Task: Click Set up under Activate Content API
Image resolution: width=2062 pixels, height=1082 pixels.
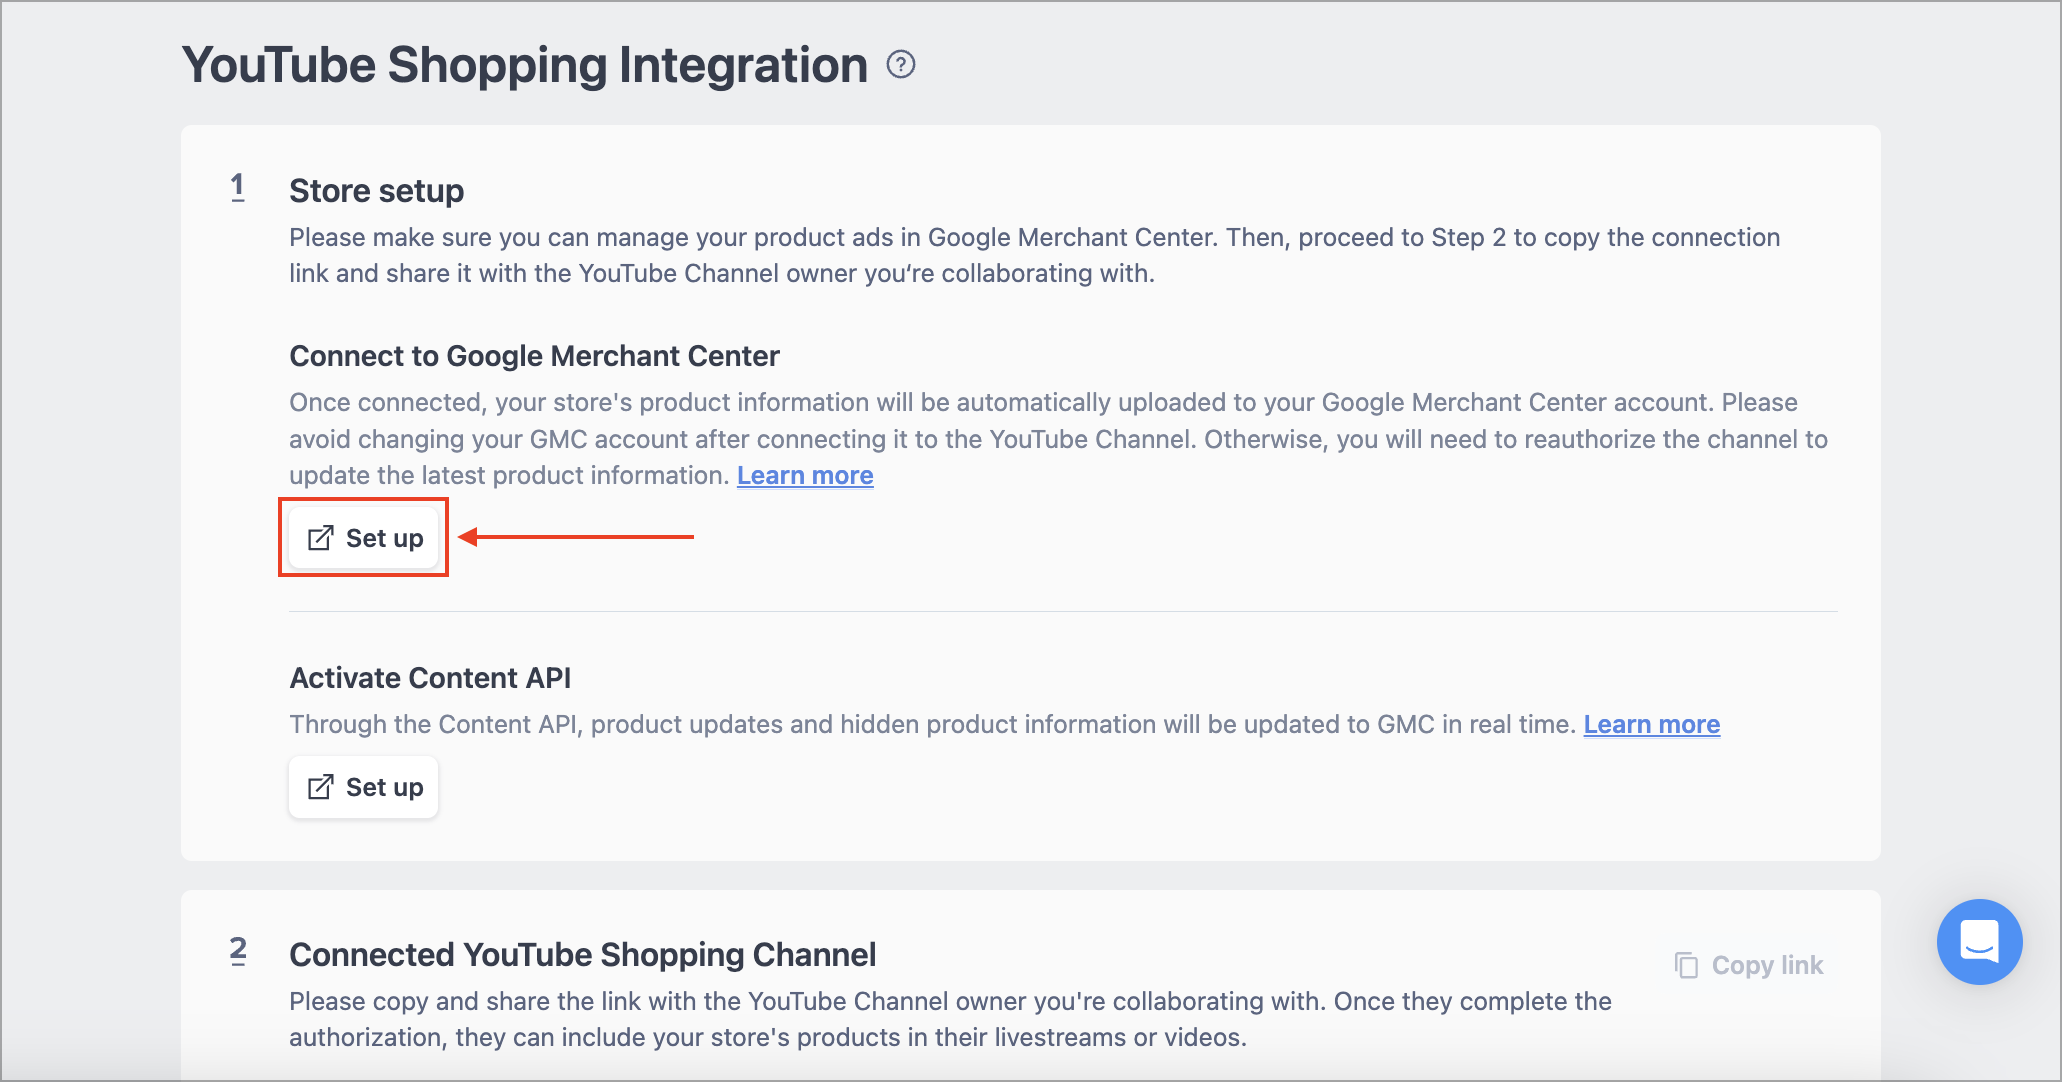Action: click(x=364, y=787)
